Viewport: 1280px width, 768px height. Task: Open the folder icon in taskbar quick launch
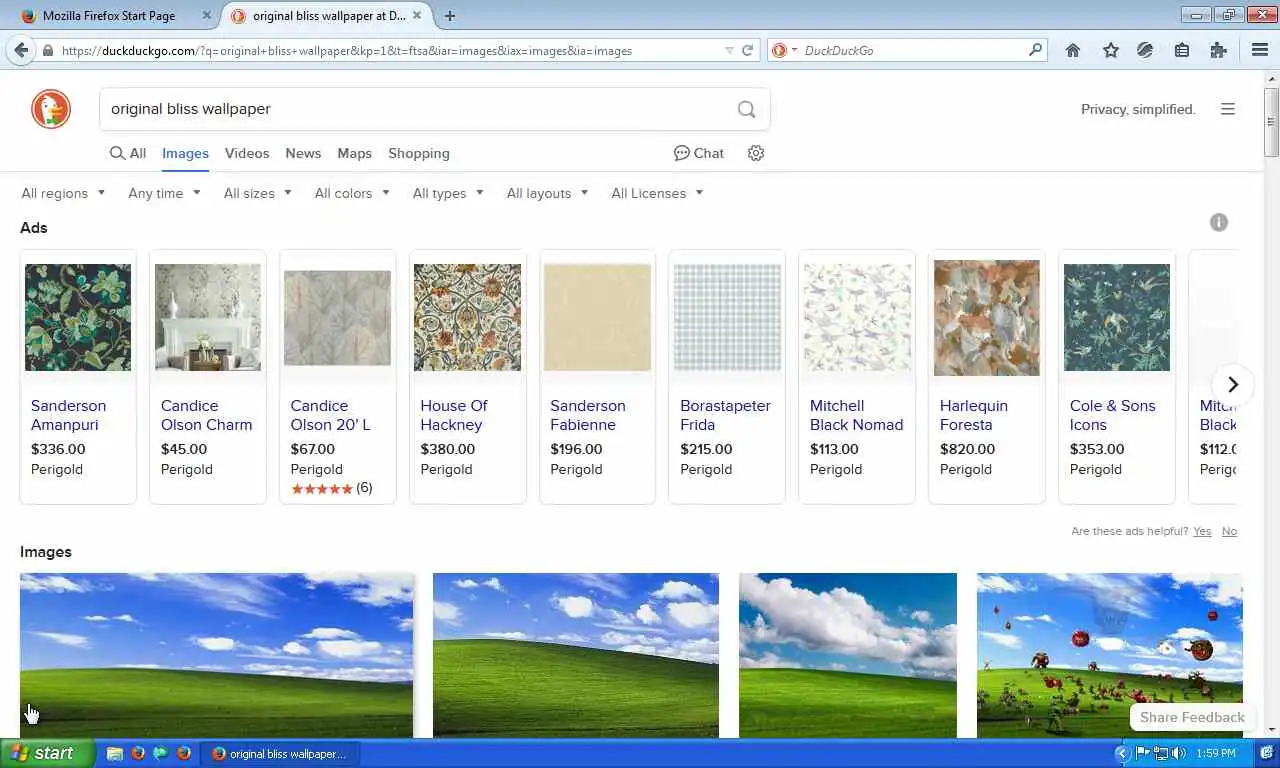point(115,754)
